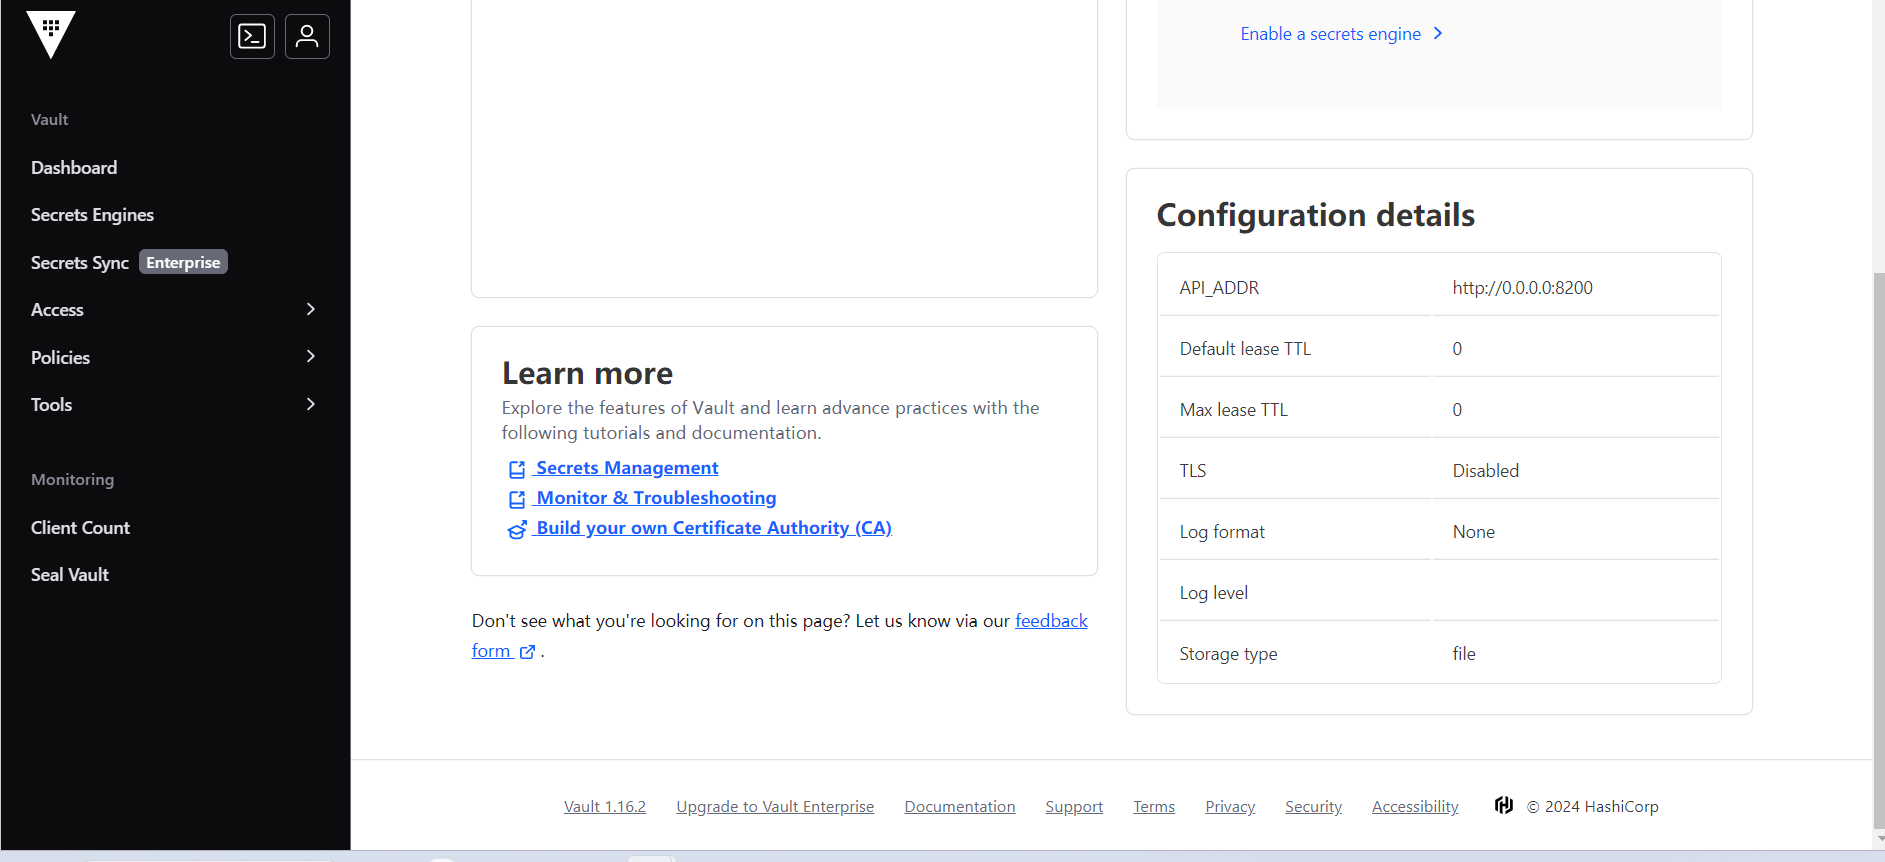The width and height of the screenshot is (1885, 862).
Task: Expand the Policies submenu arrow
Action: coord(311,357)
